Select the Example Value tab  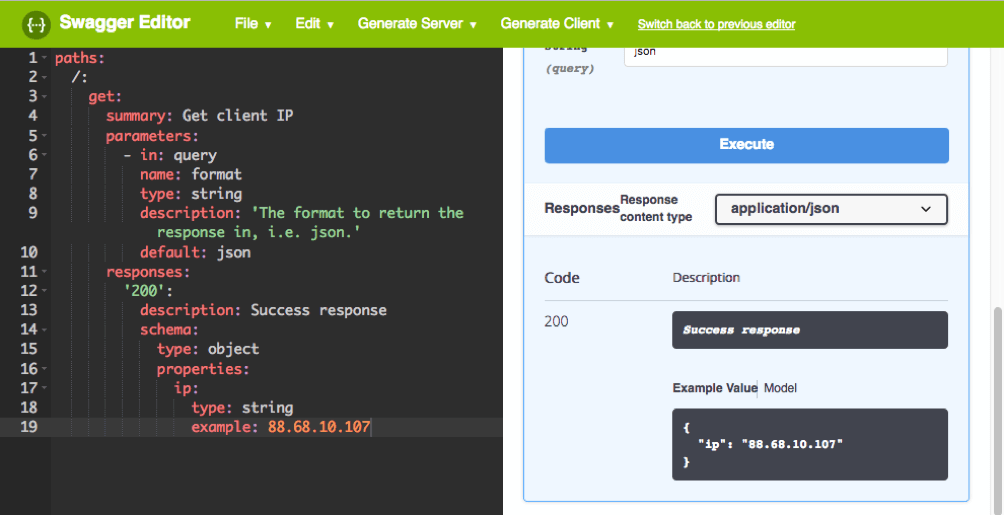714,388
